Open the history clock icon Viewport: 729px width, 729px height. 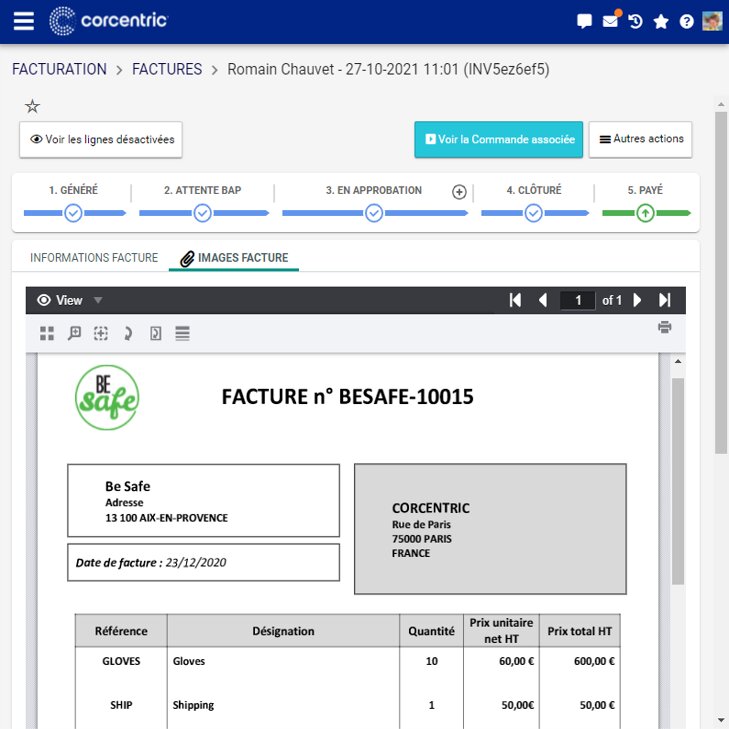tap(635, 21)
